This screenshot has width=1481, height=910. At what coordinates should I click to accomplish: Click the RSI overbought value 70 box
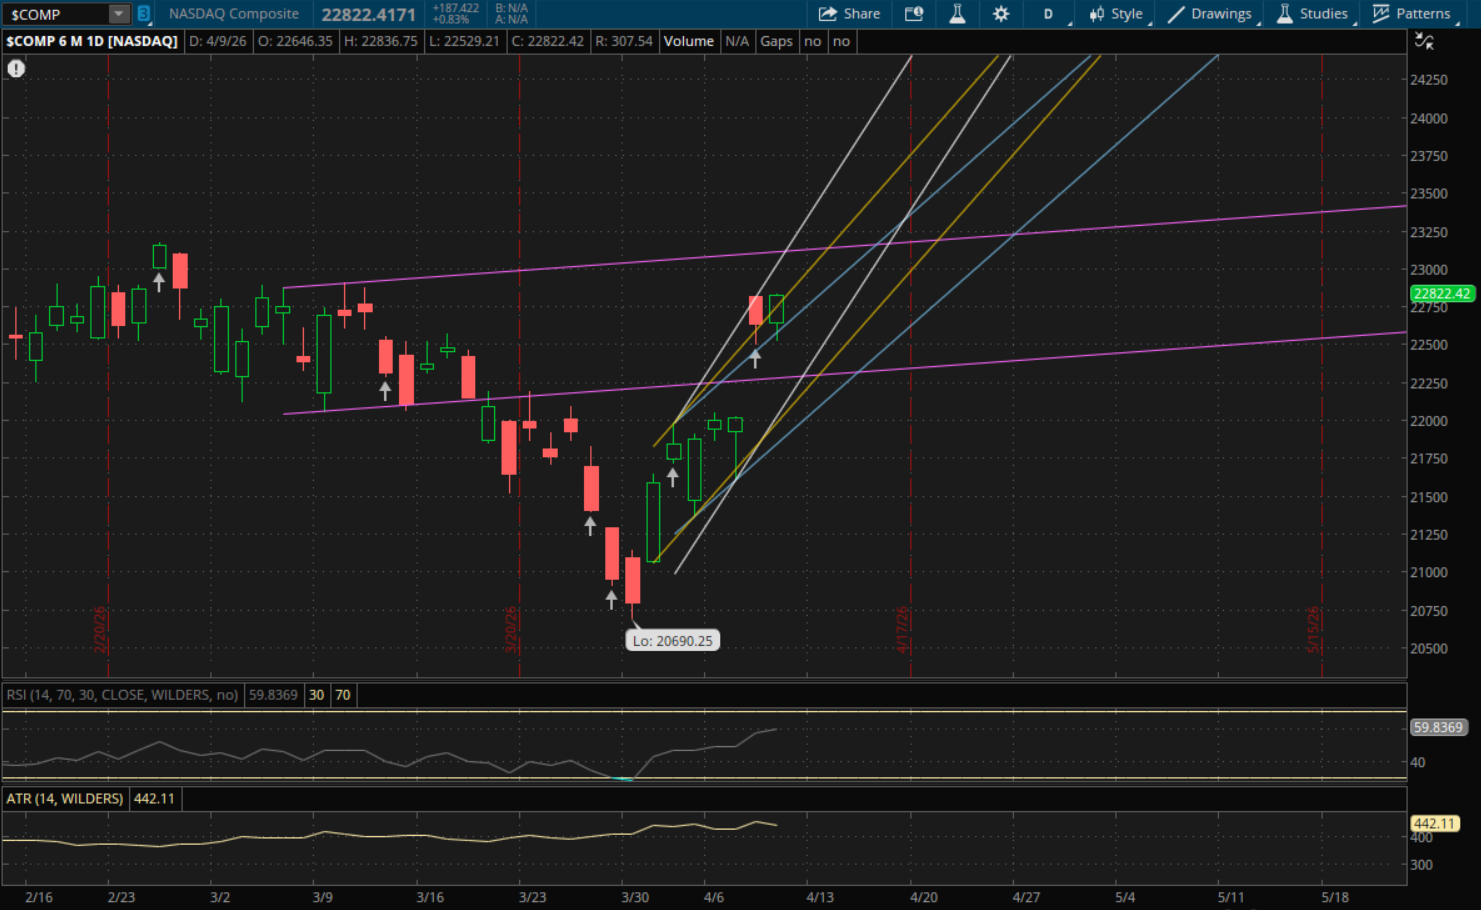pyautogui.click(x=343, y=695)
